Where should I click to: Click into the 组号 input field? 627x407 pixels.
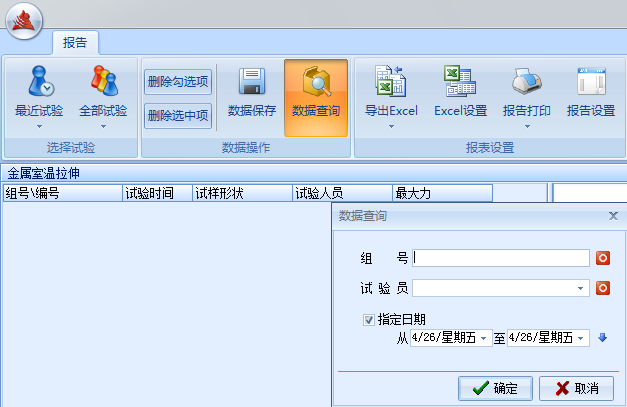(x=500, y=258)
